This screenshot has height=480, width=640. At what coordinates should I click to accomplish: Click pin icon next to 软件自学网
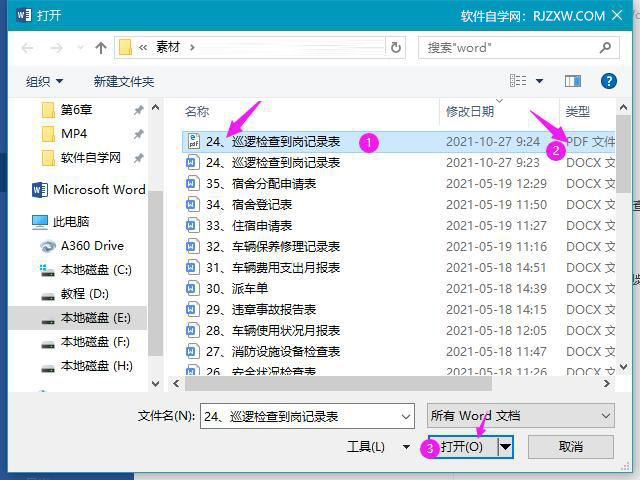tap(139, 158)
